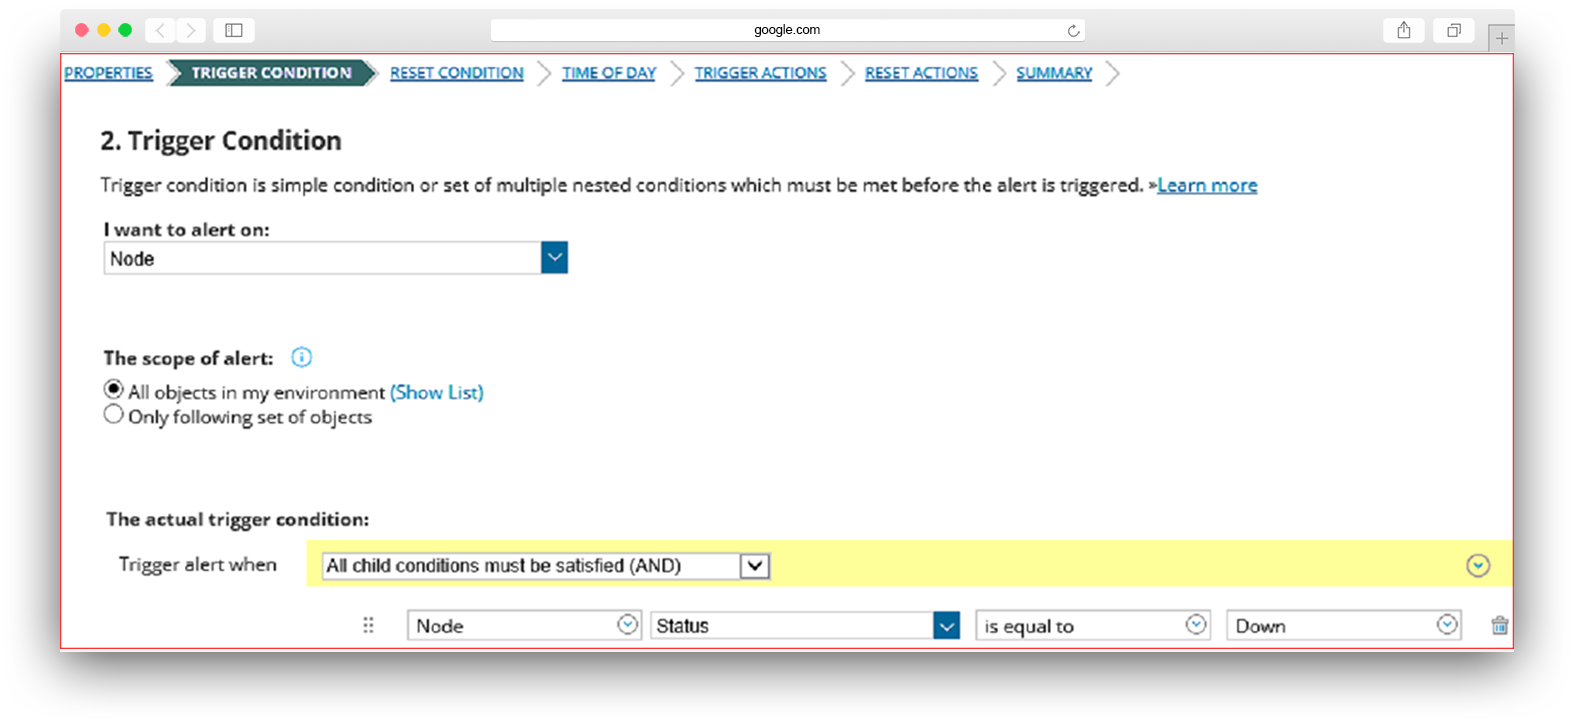Select All objects in my environment radio
The height and width of the screenshot is (722, 1574).
pos(114,389)
